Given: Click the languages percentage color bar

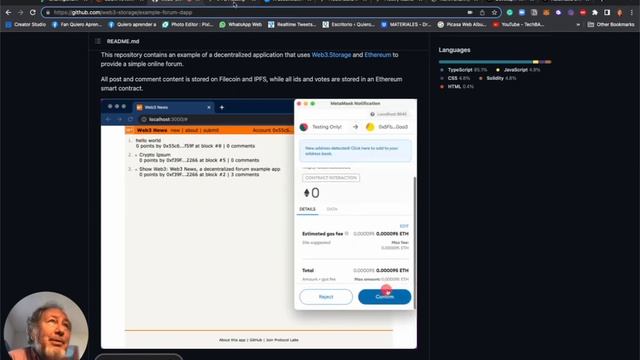Looking at the screenshot, I should [495, 62].
